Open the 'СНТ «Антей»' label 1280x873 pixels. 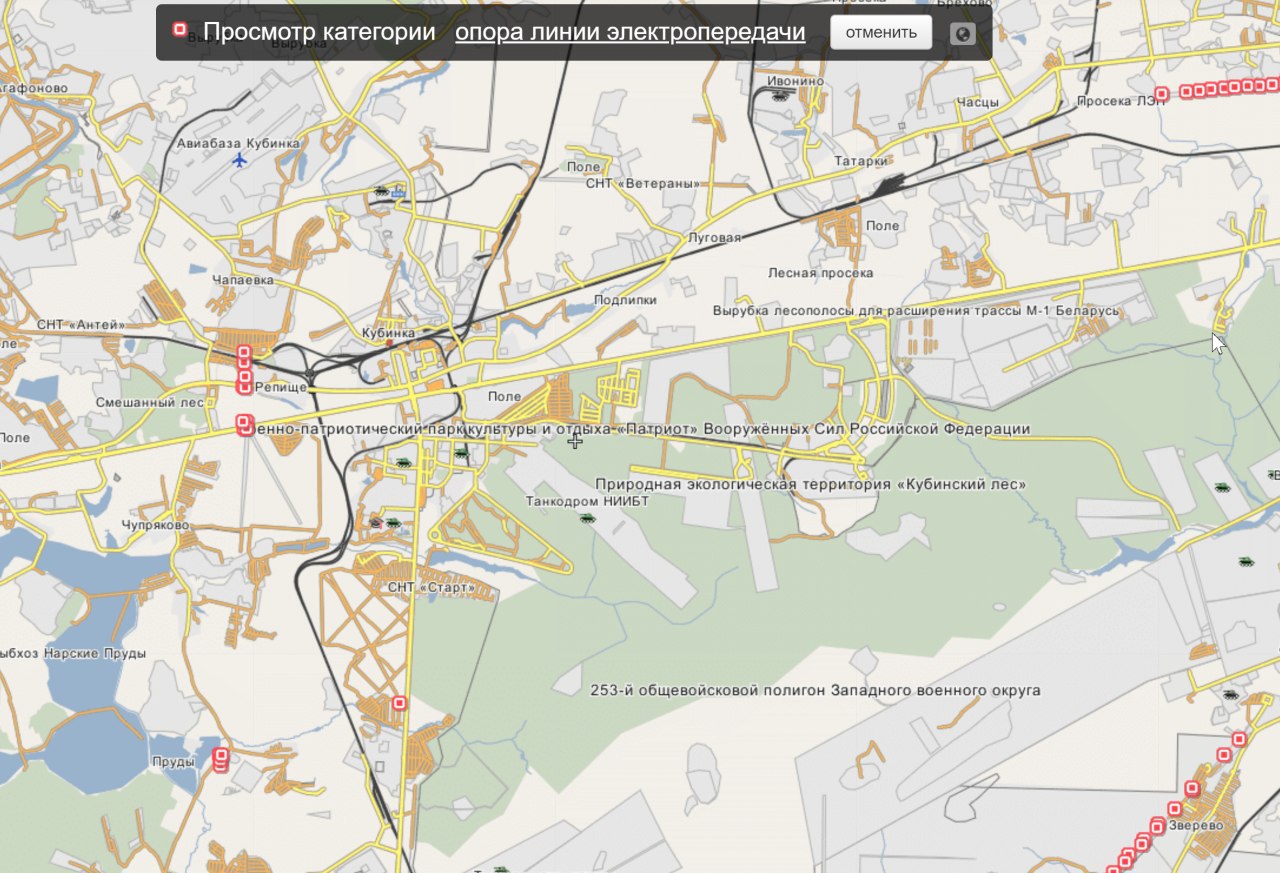point(81,325)
